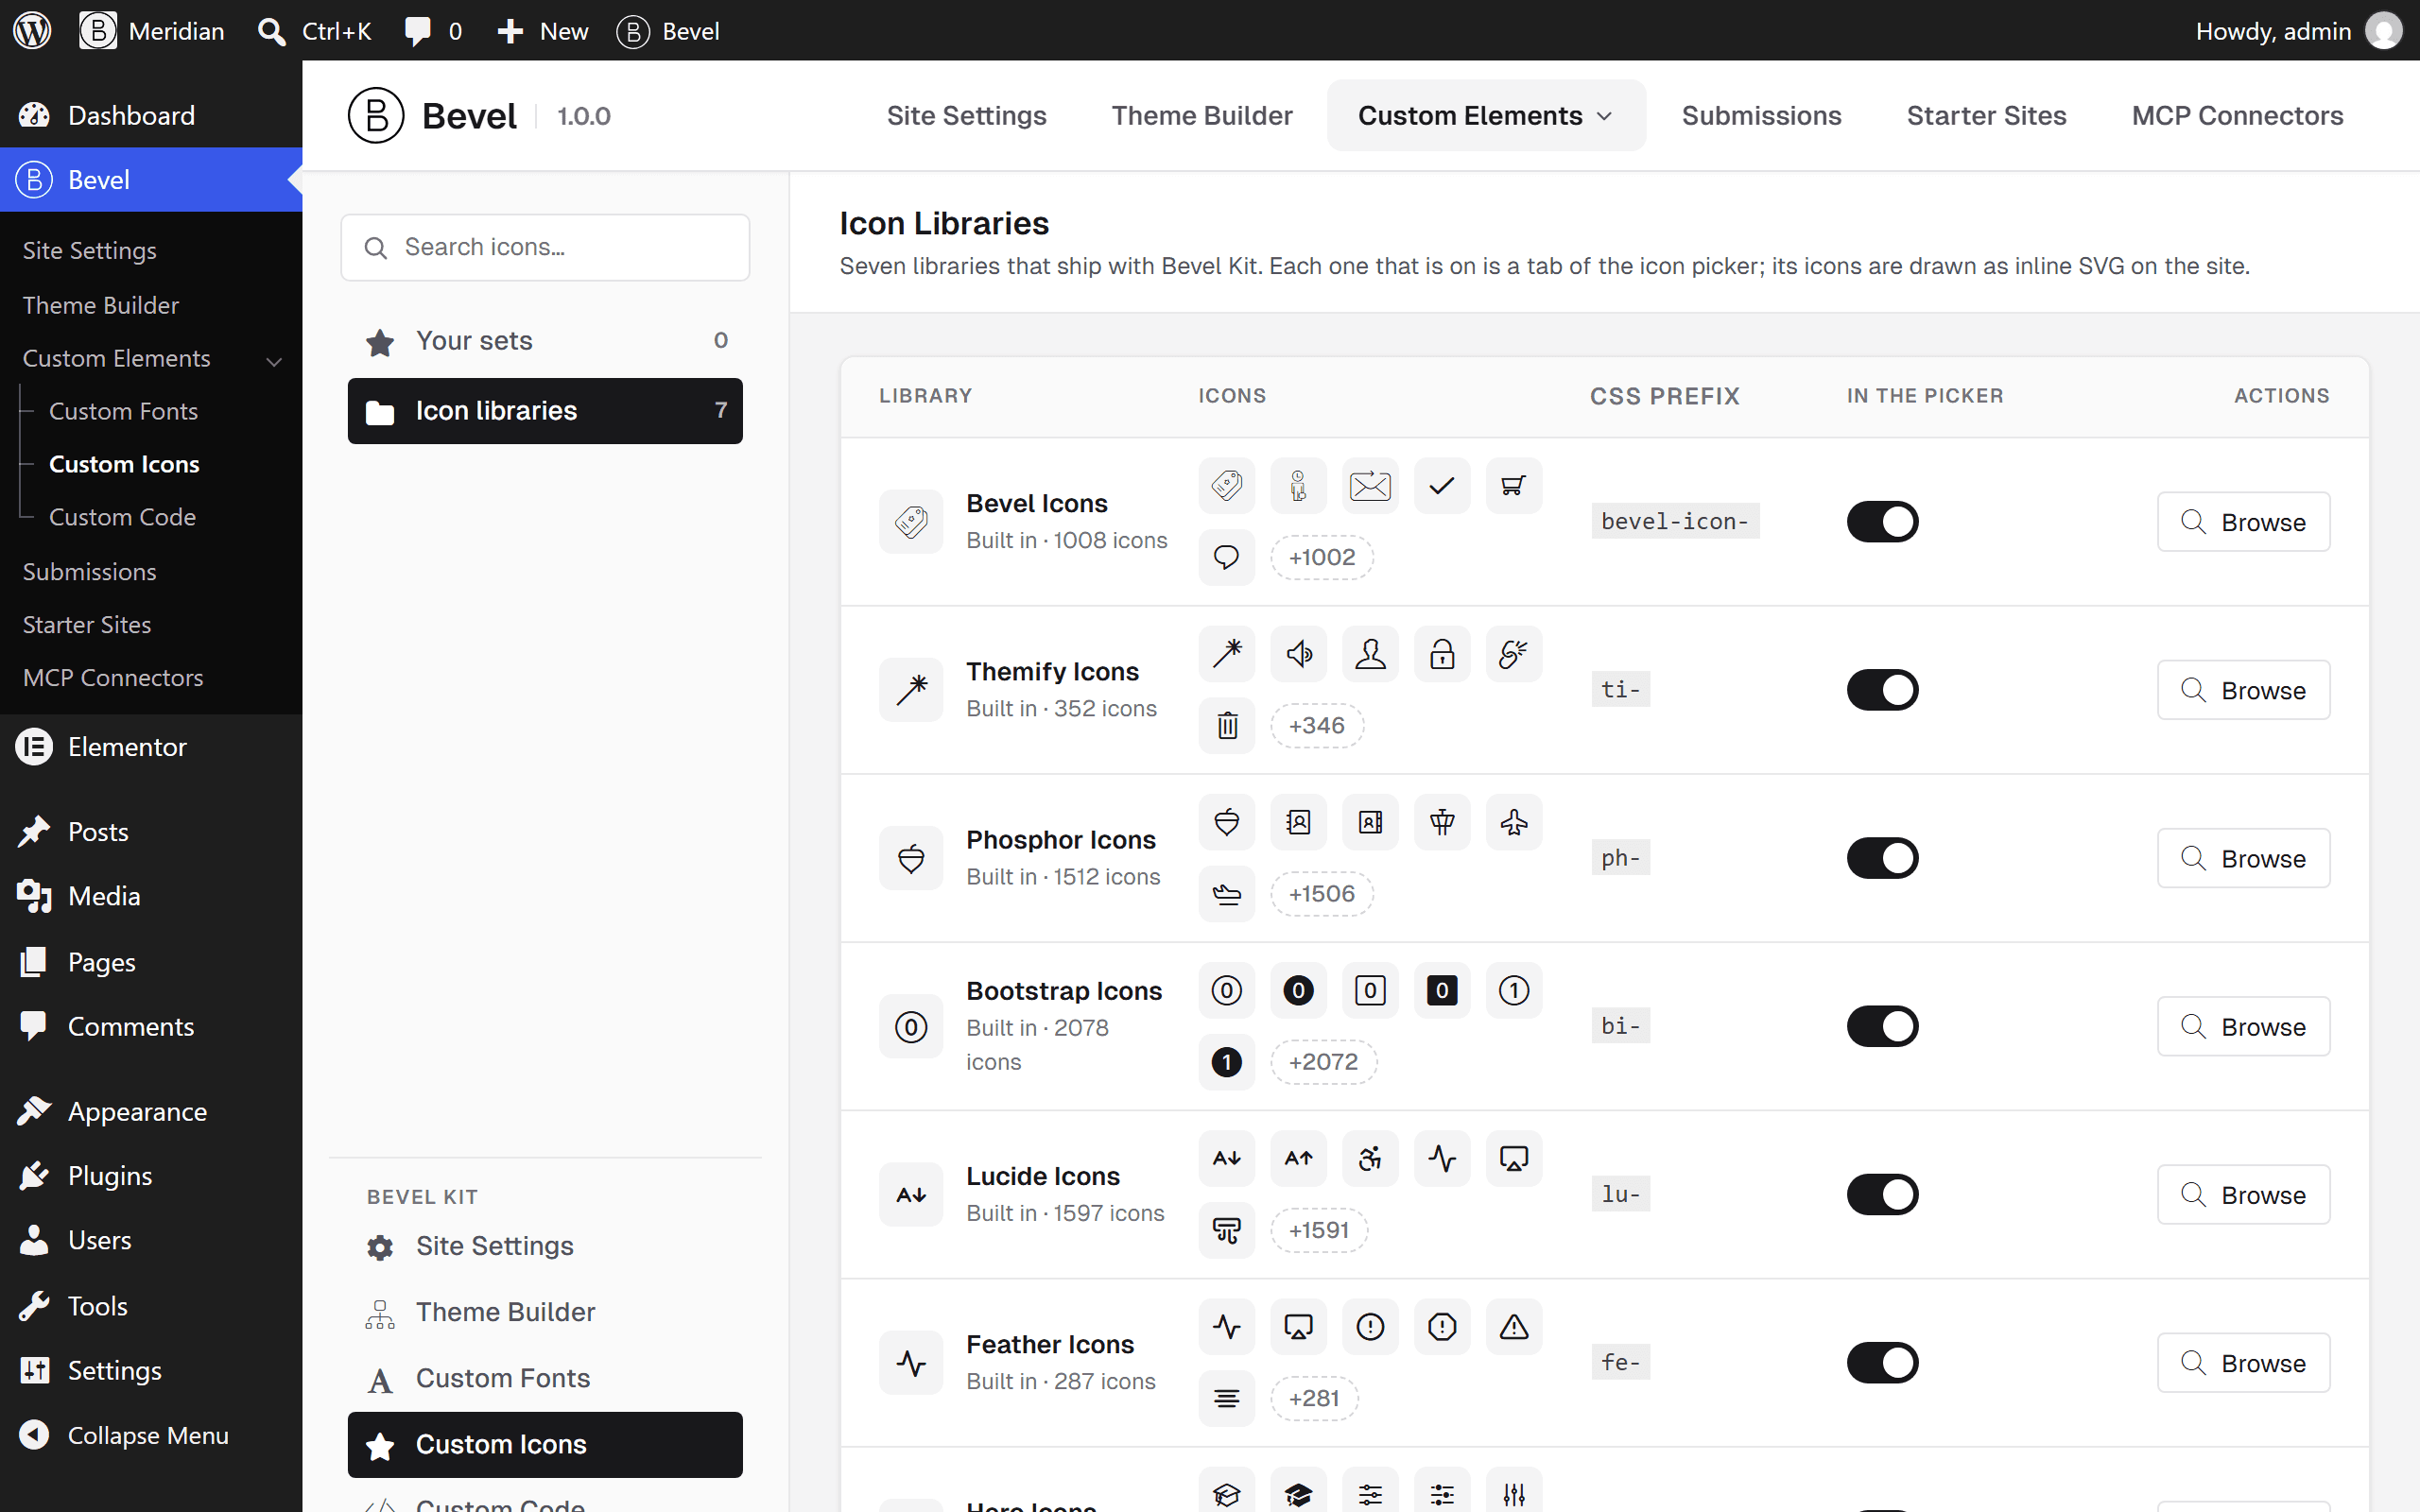
Task: Browse the Bootstrap Icons library
Action: click(x=2243, y=1026)
